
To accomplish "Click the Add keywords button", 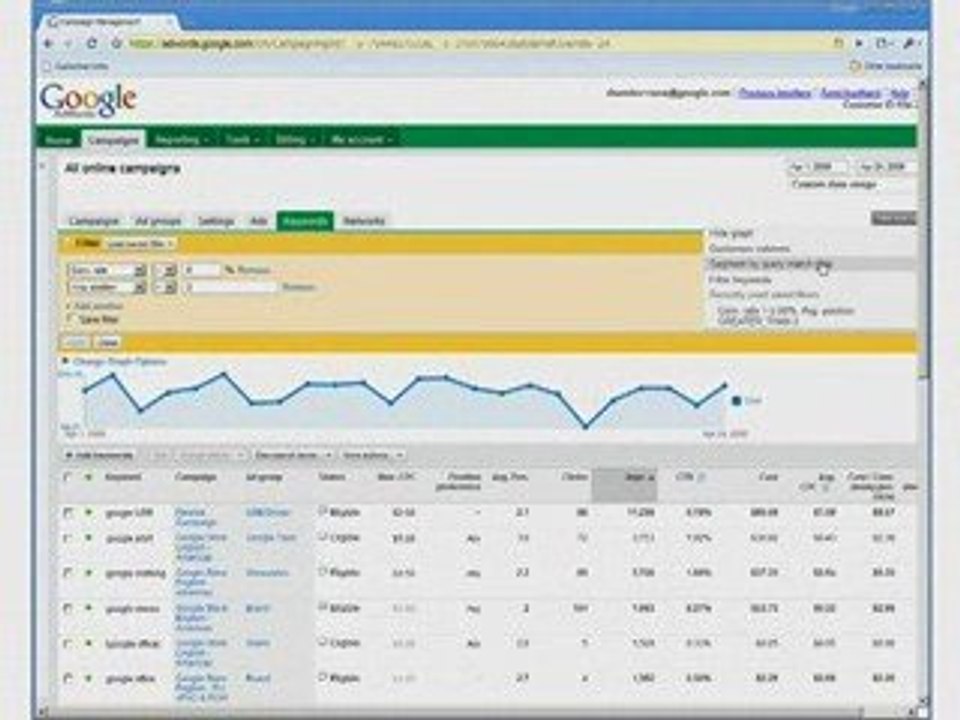I will [x=99, y=455].
